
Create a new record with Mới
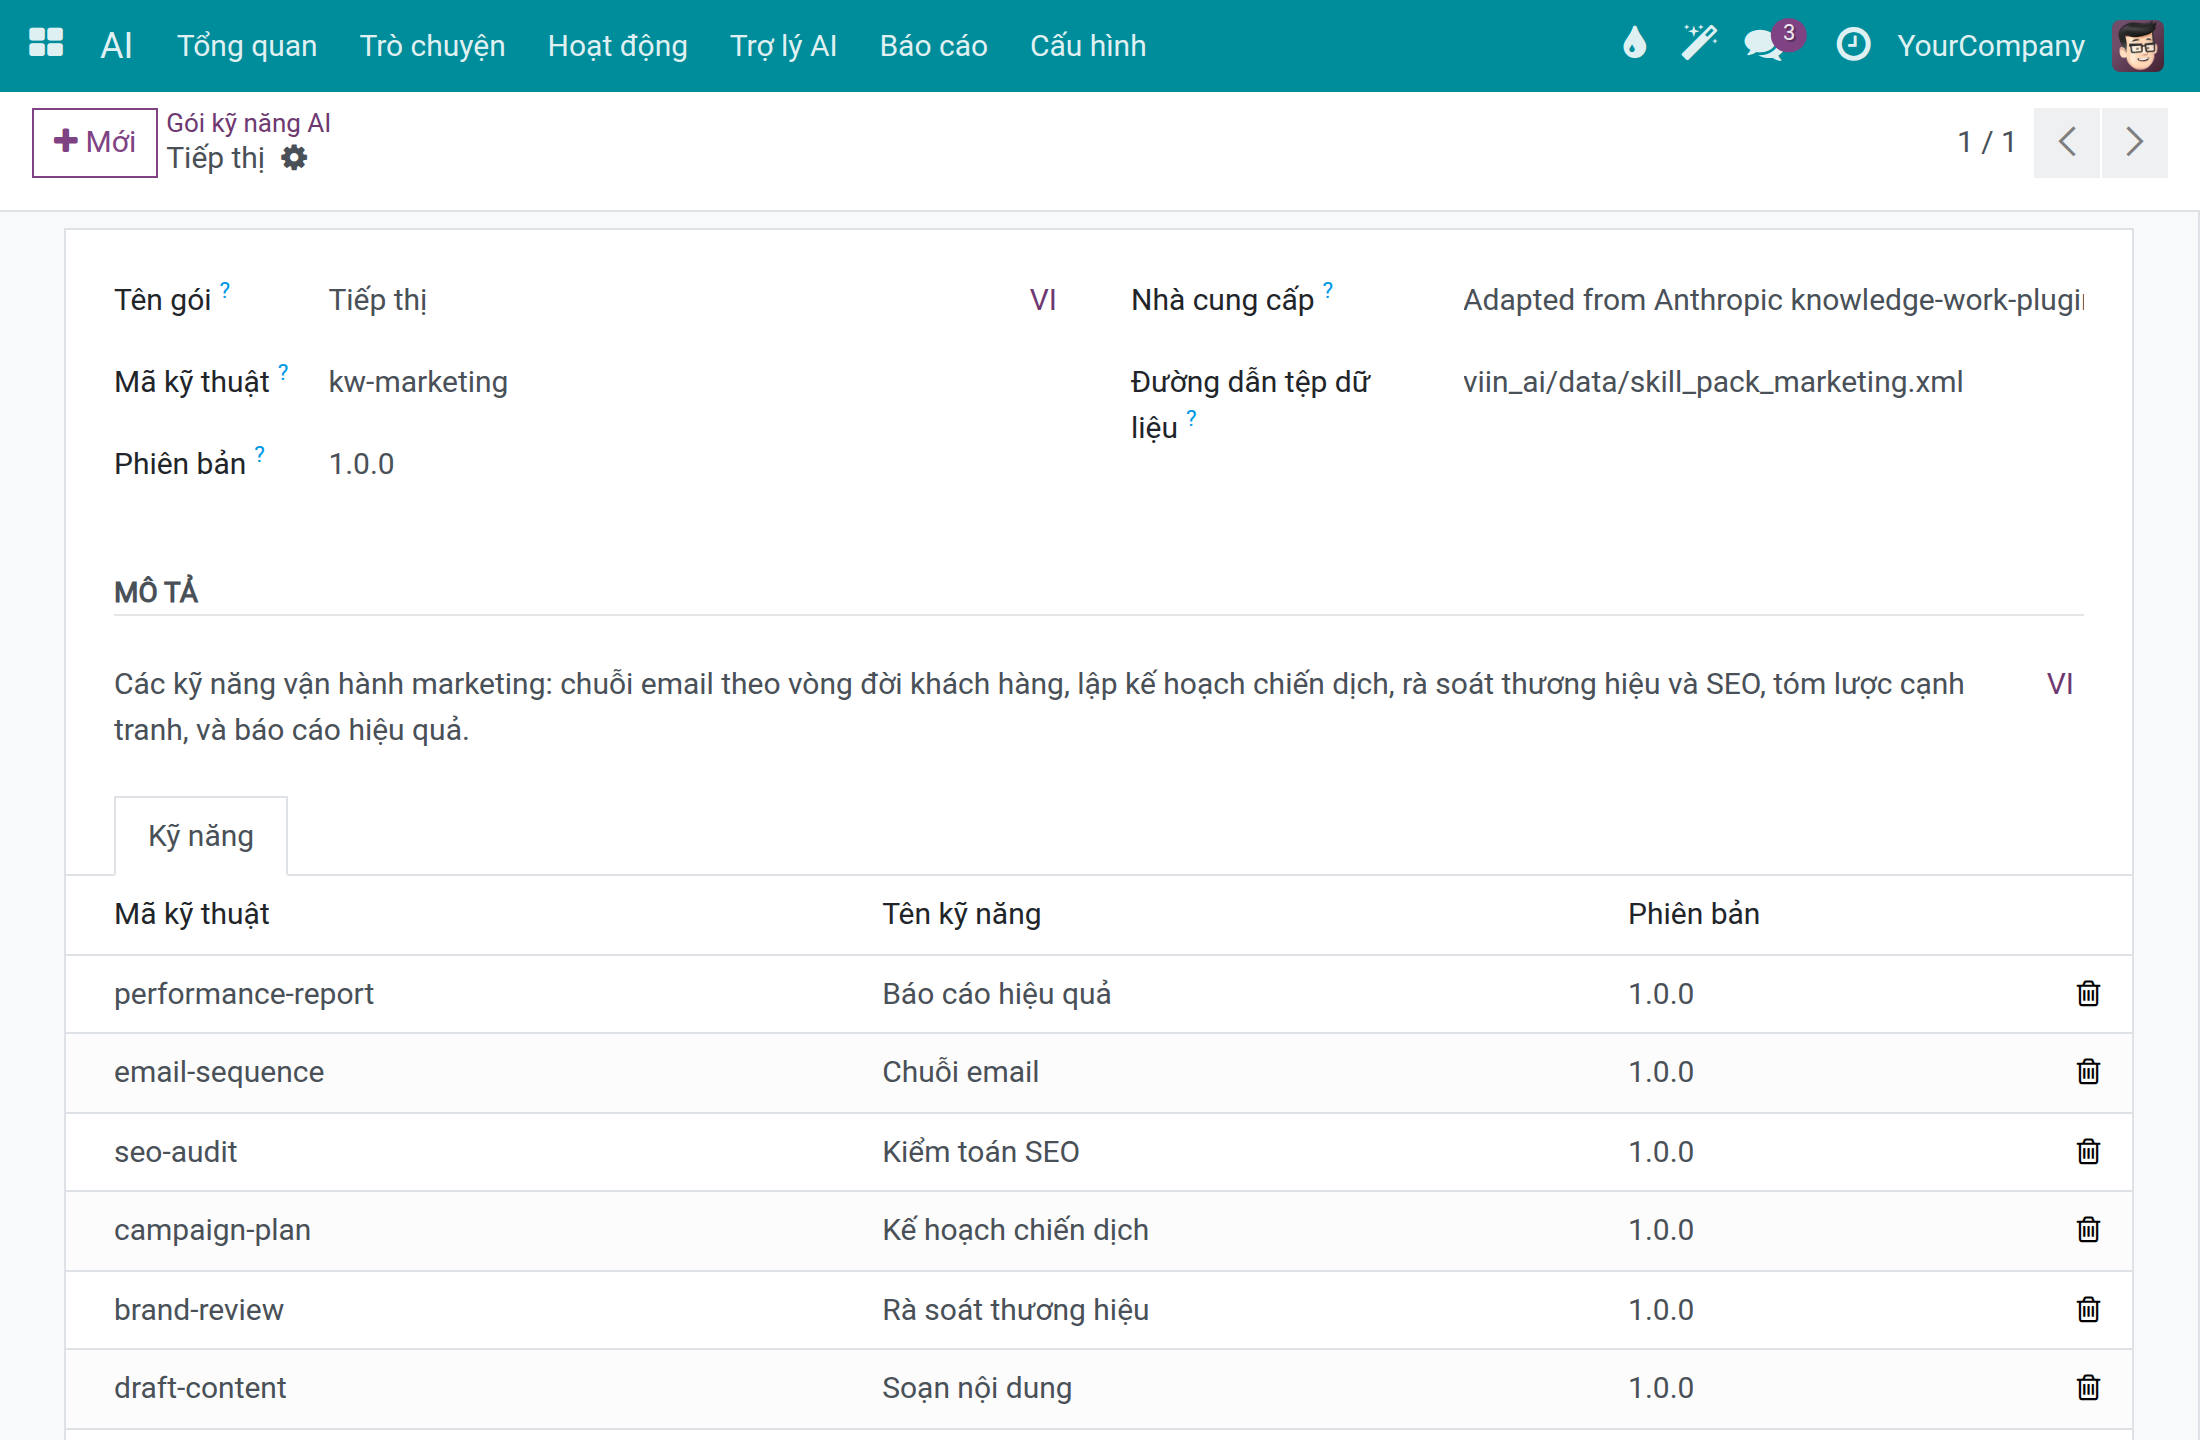(95, 142)
